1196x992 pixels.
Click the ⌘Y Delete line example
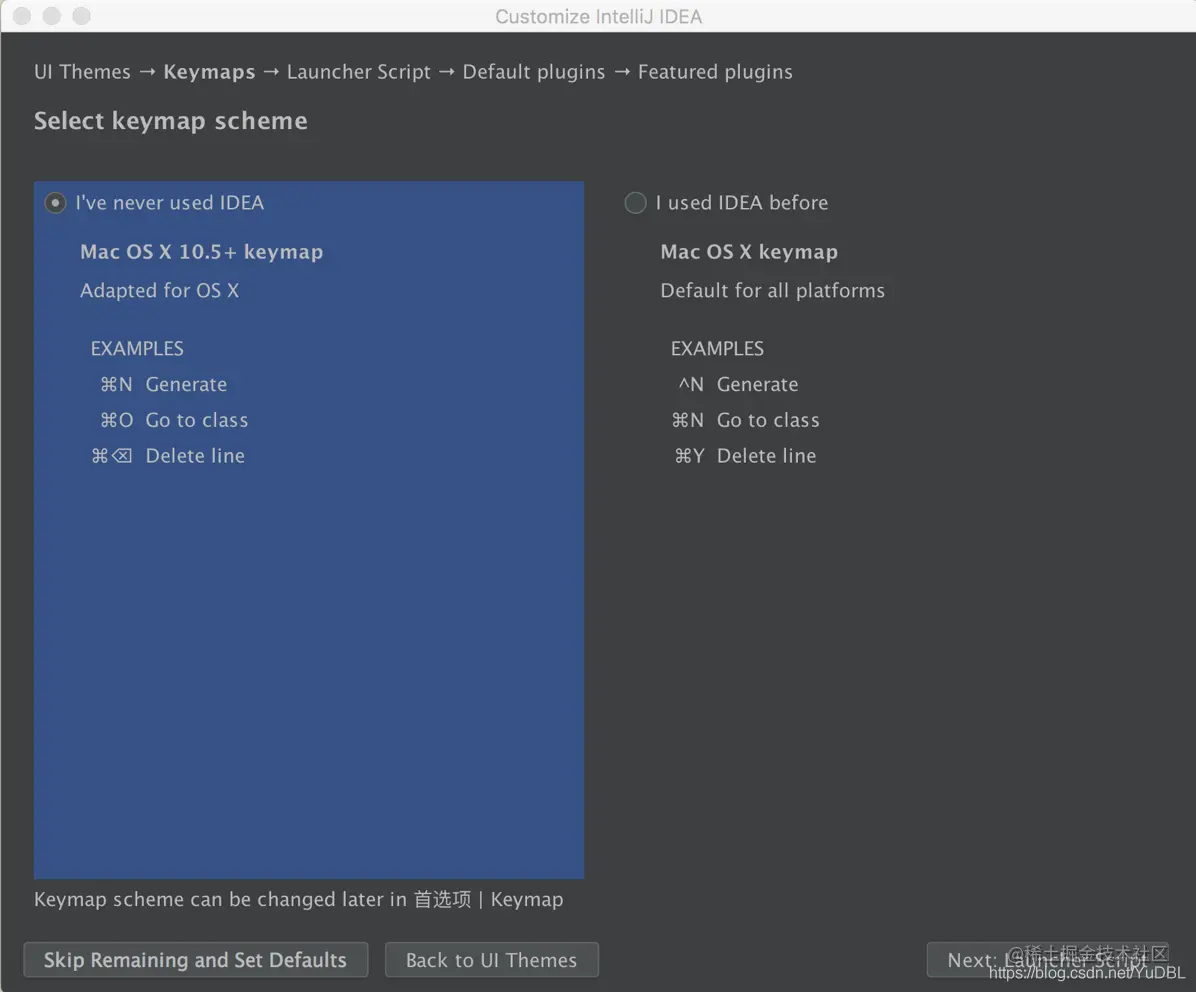pyautogui.click(x=745, y=456)
